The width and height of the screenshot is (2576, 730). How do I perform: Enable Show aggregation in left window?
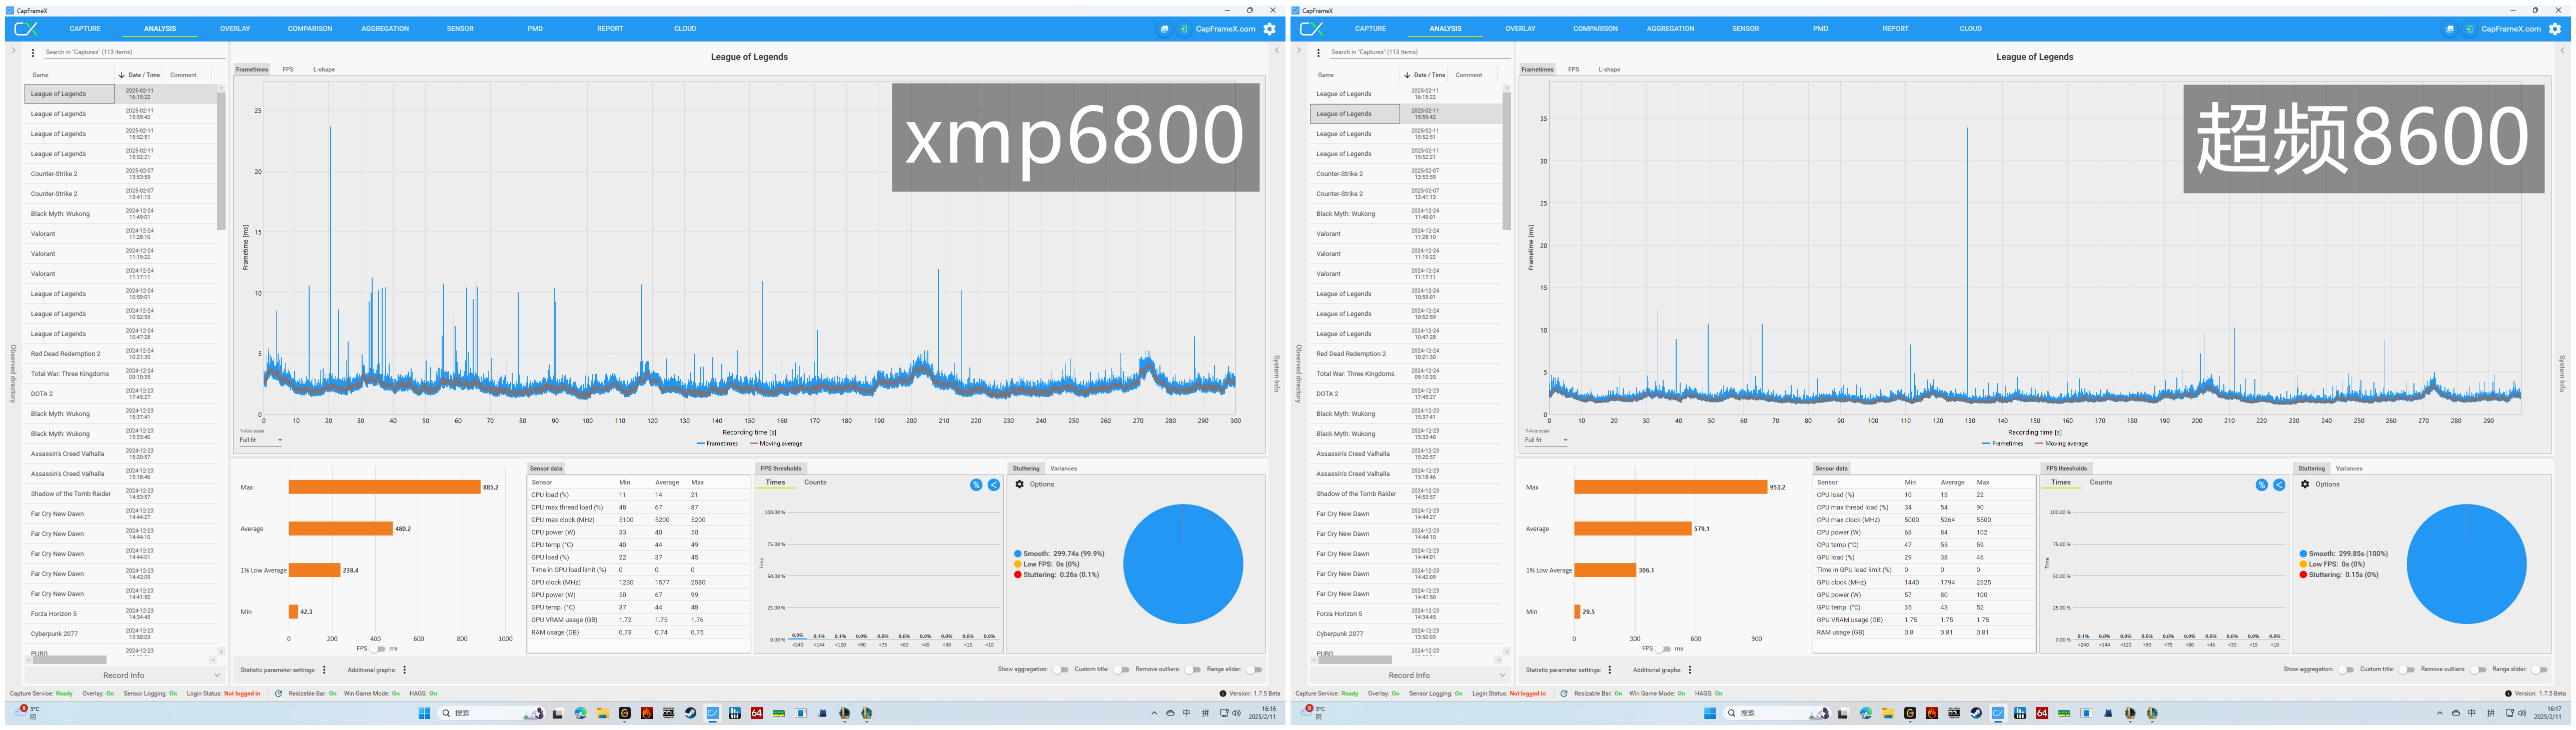pos(1060,669)
